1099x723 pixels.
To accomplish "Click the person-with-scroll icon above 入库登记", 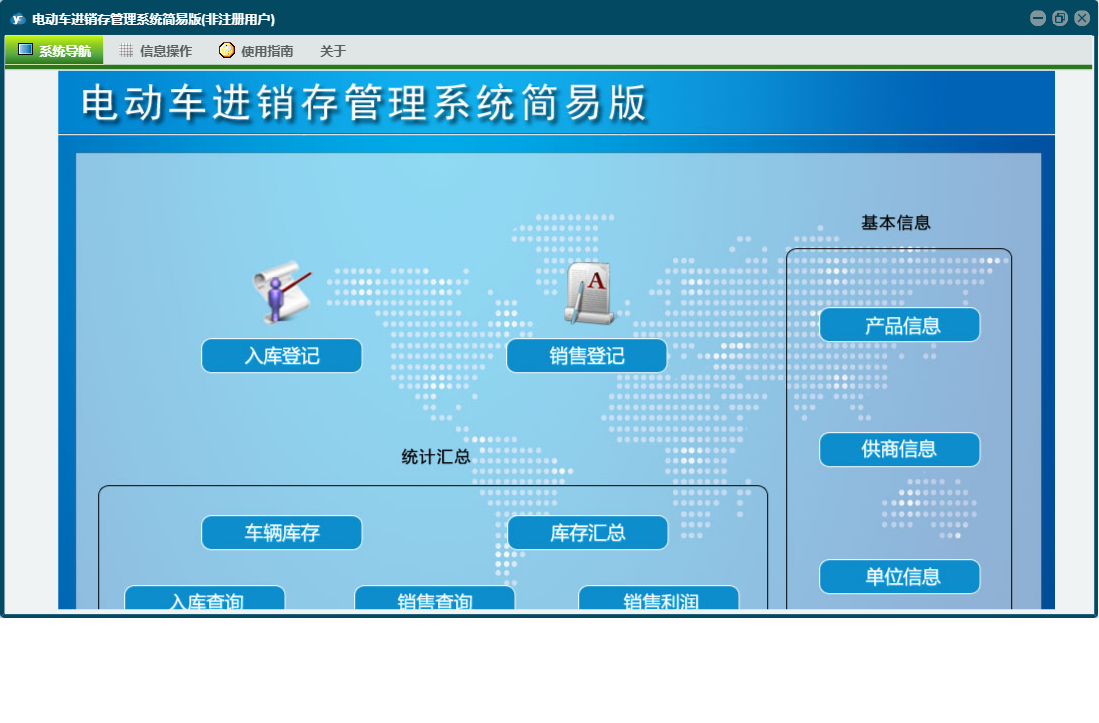I will pos(281,292).
